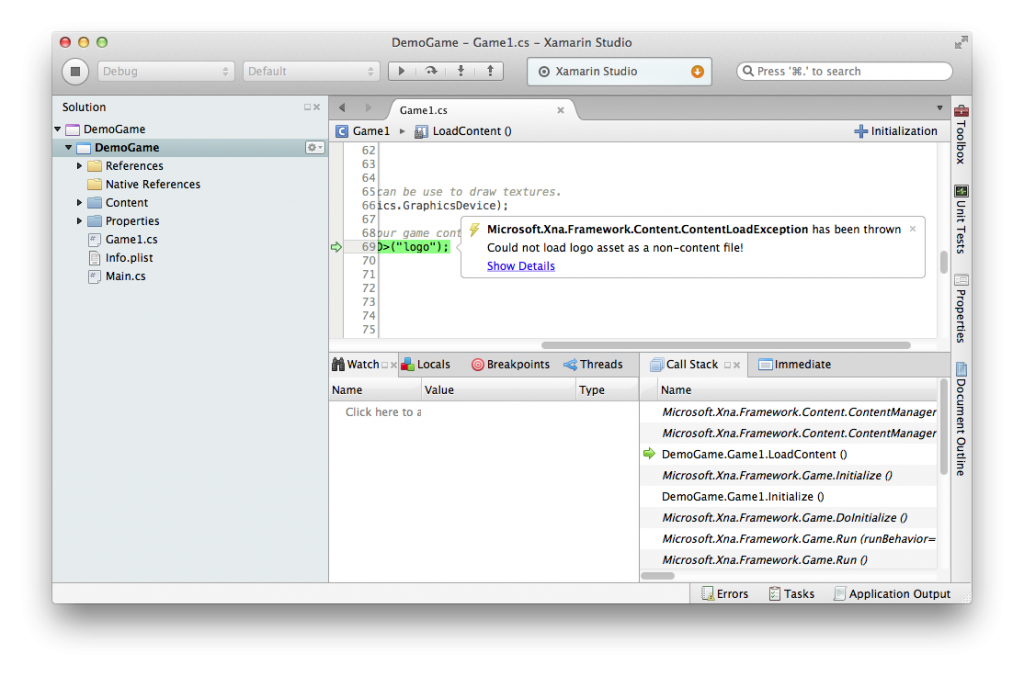The height and width of the screenshot is (676, 1024).
Task: Click the orange update download icon
Action: point(697,71)
